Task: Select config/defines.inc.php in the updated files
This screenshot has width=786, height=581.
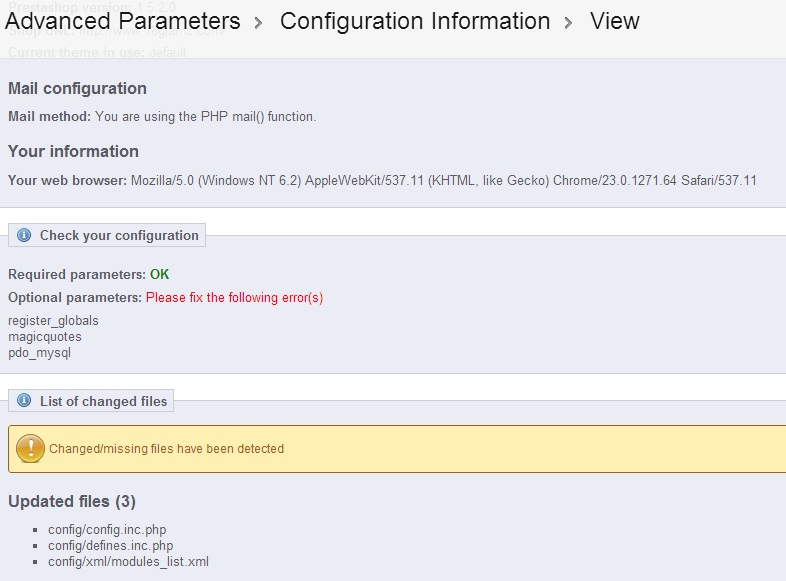Action: tap(110, 546)
